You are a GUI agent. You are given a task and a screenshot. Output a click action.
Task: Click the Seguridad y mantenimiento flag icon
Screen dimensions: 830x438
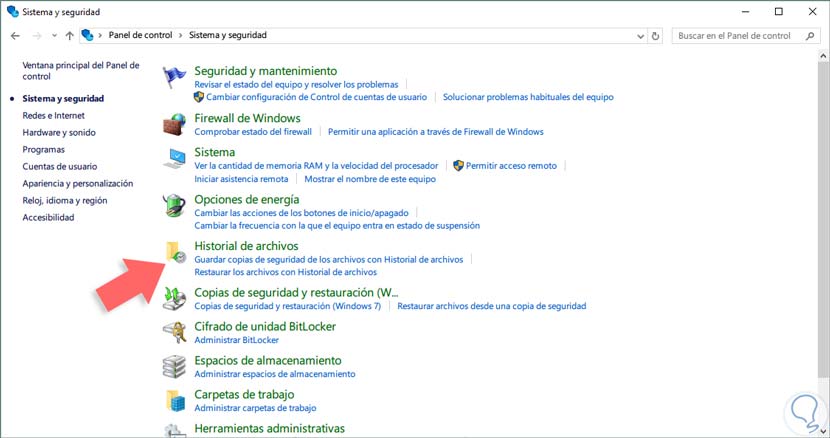tap(174, 77)
